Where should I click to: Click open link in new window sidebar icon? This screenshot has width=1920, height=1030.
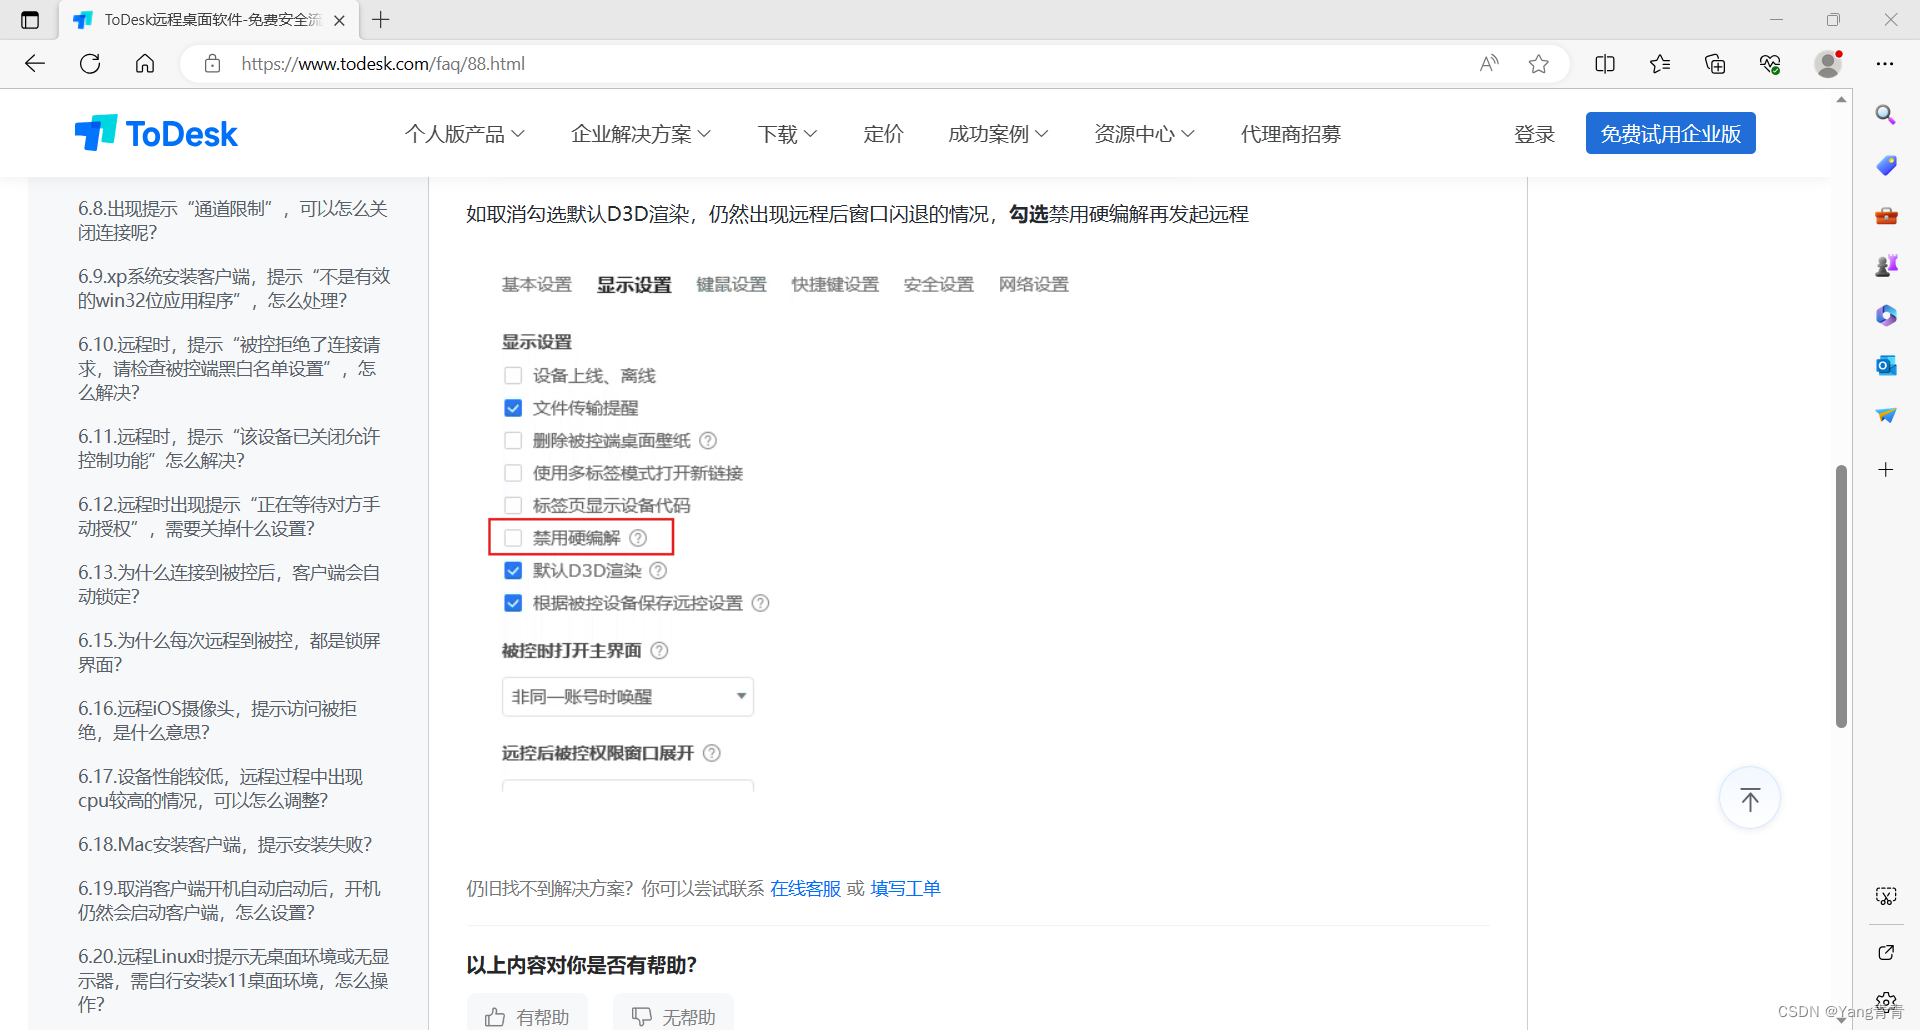tap(1886, 952)
